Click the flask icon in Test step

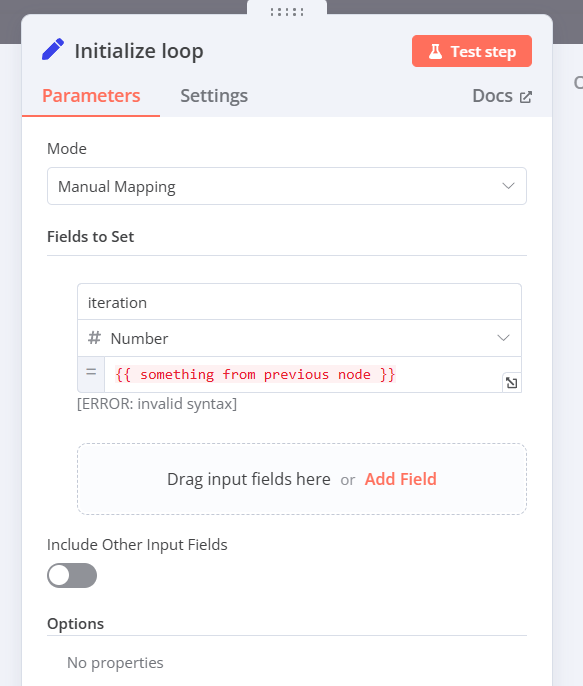tap(435, 52)
